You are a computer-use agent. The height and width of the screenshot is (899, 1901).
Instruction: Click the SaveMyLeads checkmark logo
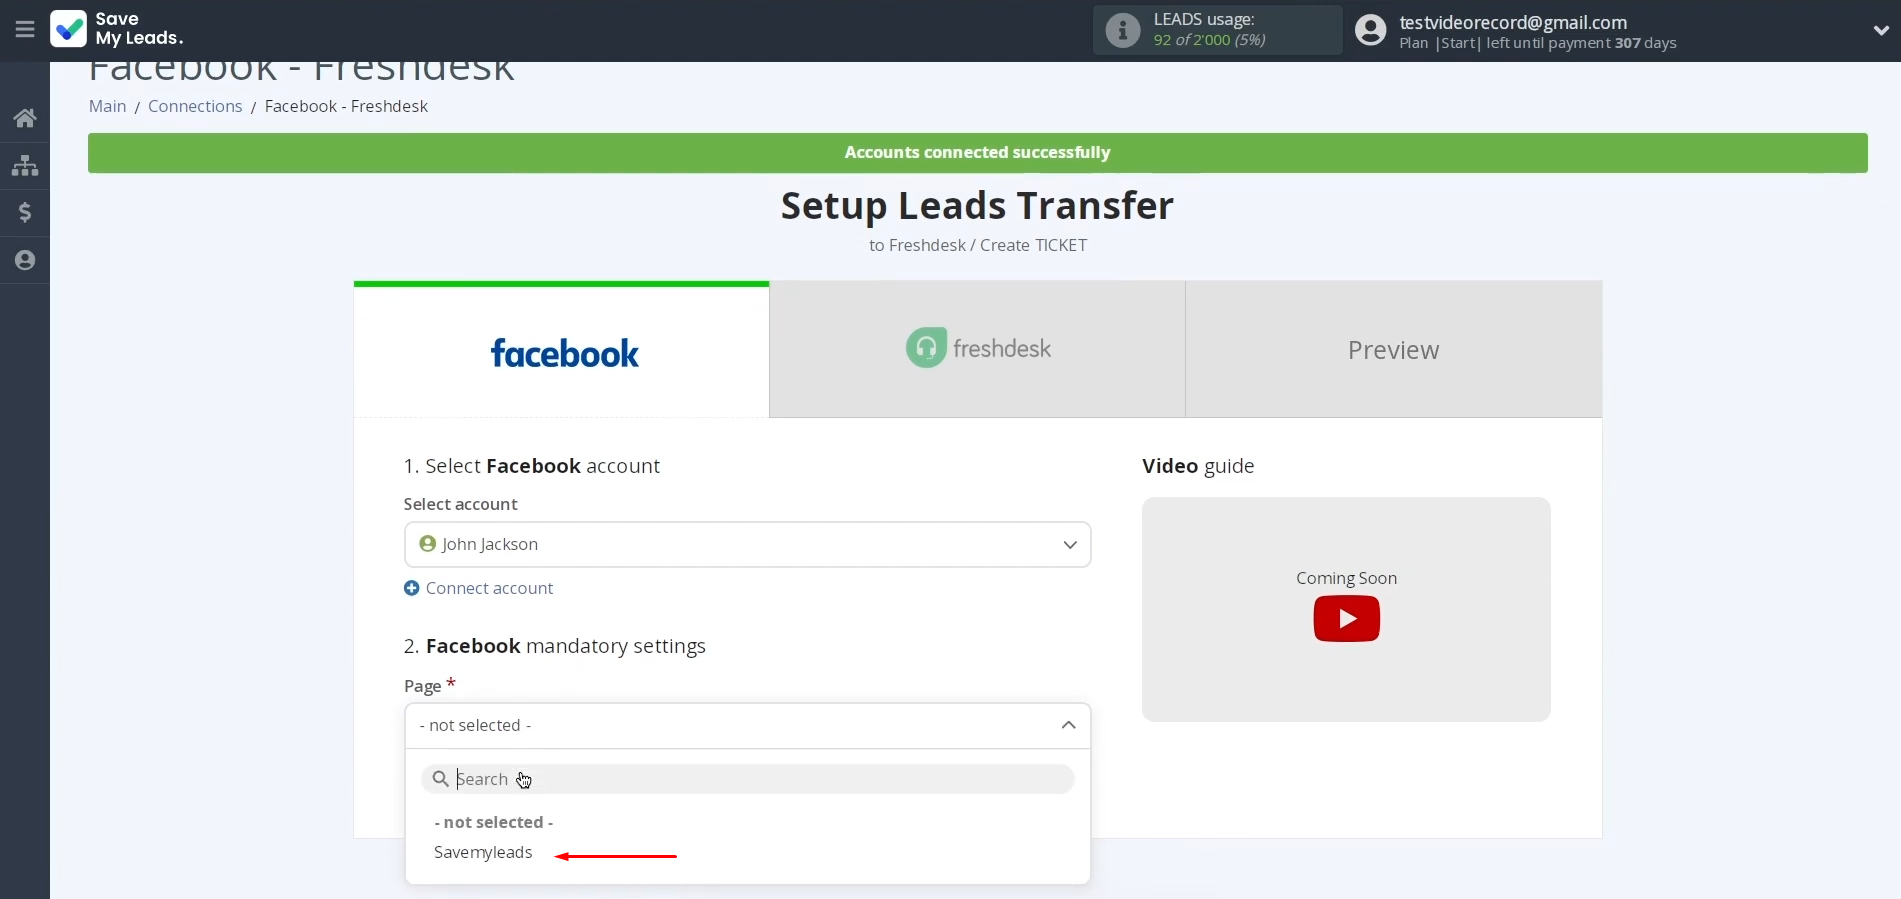(69, 29)
